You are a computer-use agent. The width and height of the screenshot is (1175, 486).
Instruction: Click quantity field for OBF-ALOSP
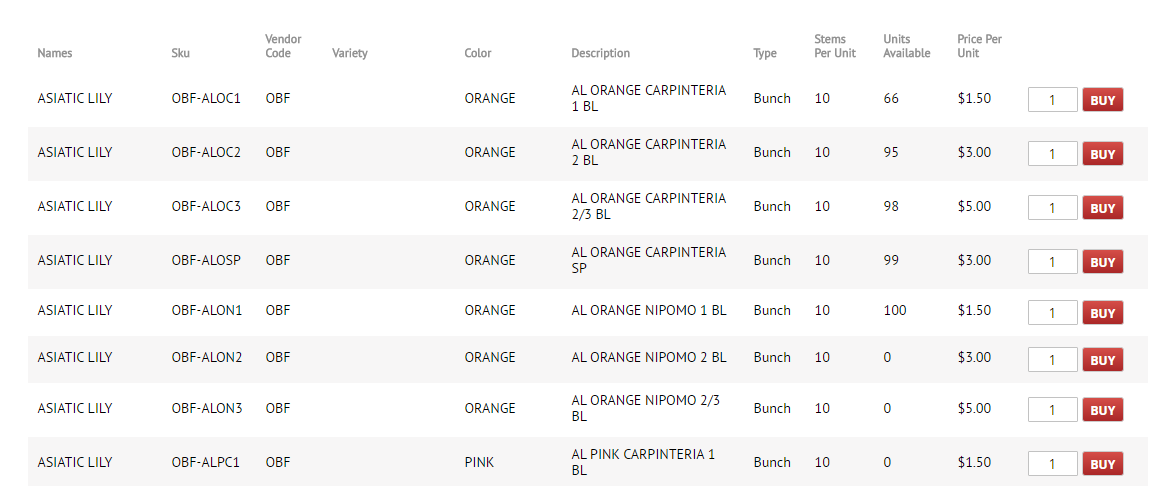[x=1052, y=262]
